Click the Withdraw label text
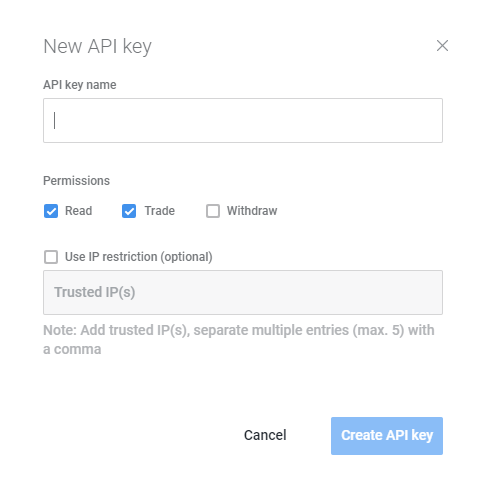 click(252, 211)
